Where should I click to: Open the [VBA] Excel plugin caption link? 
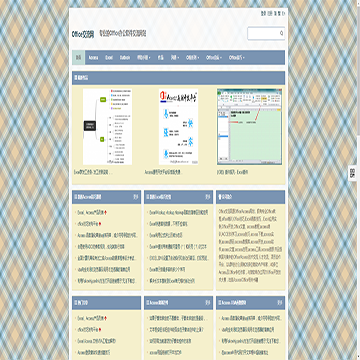(x=232, y=173)
